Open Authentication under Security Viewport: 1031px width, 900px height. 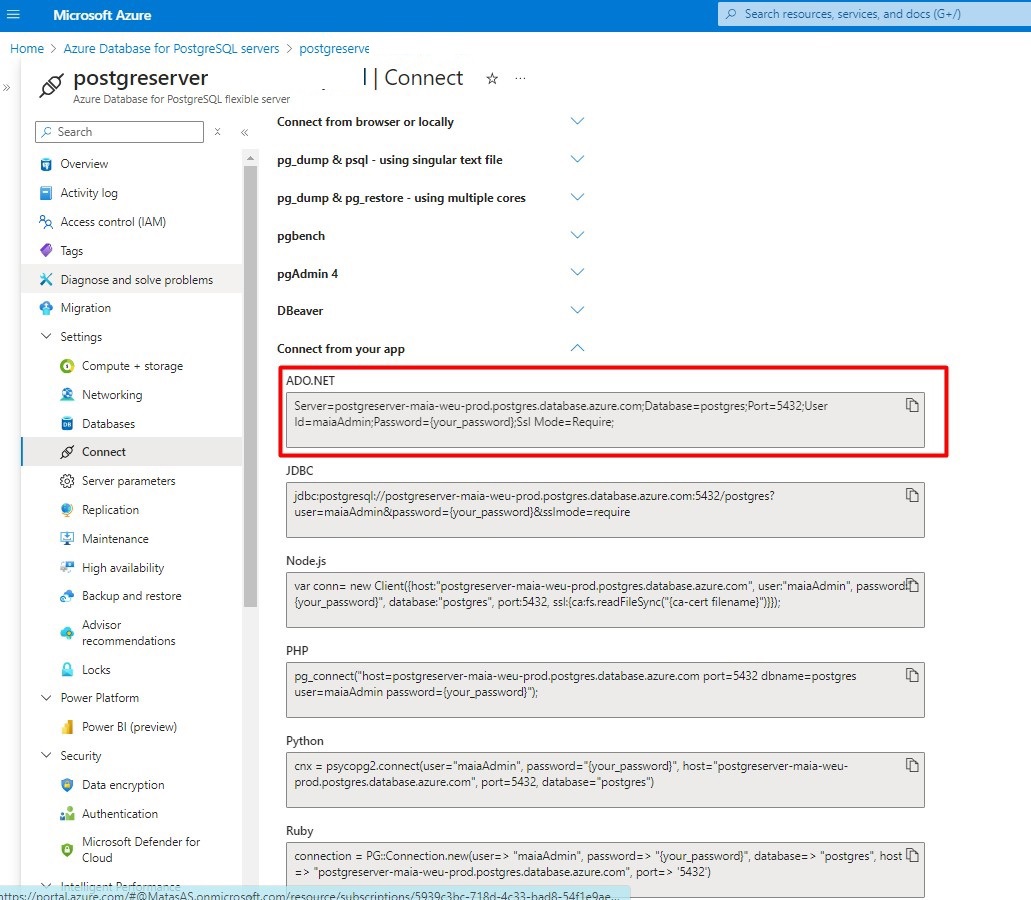point(120,814)
